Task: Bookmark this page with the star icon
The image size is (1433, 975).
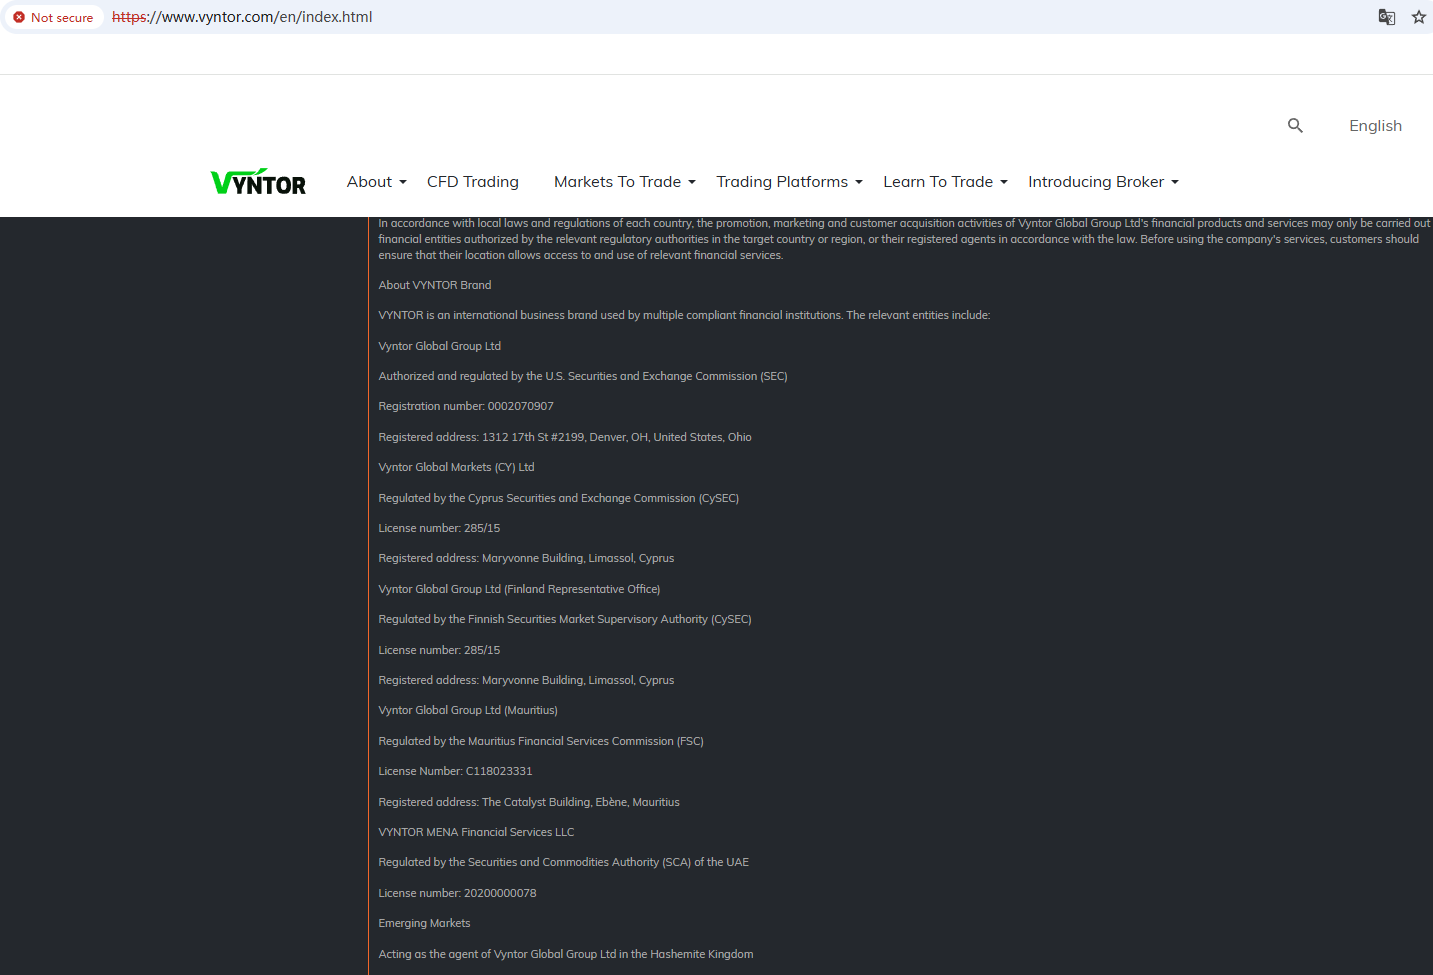Action: [x=1419, y=17]
